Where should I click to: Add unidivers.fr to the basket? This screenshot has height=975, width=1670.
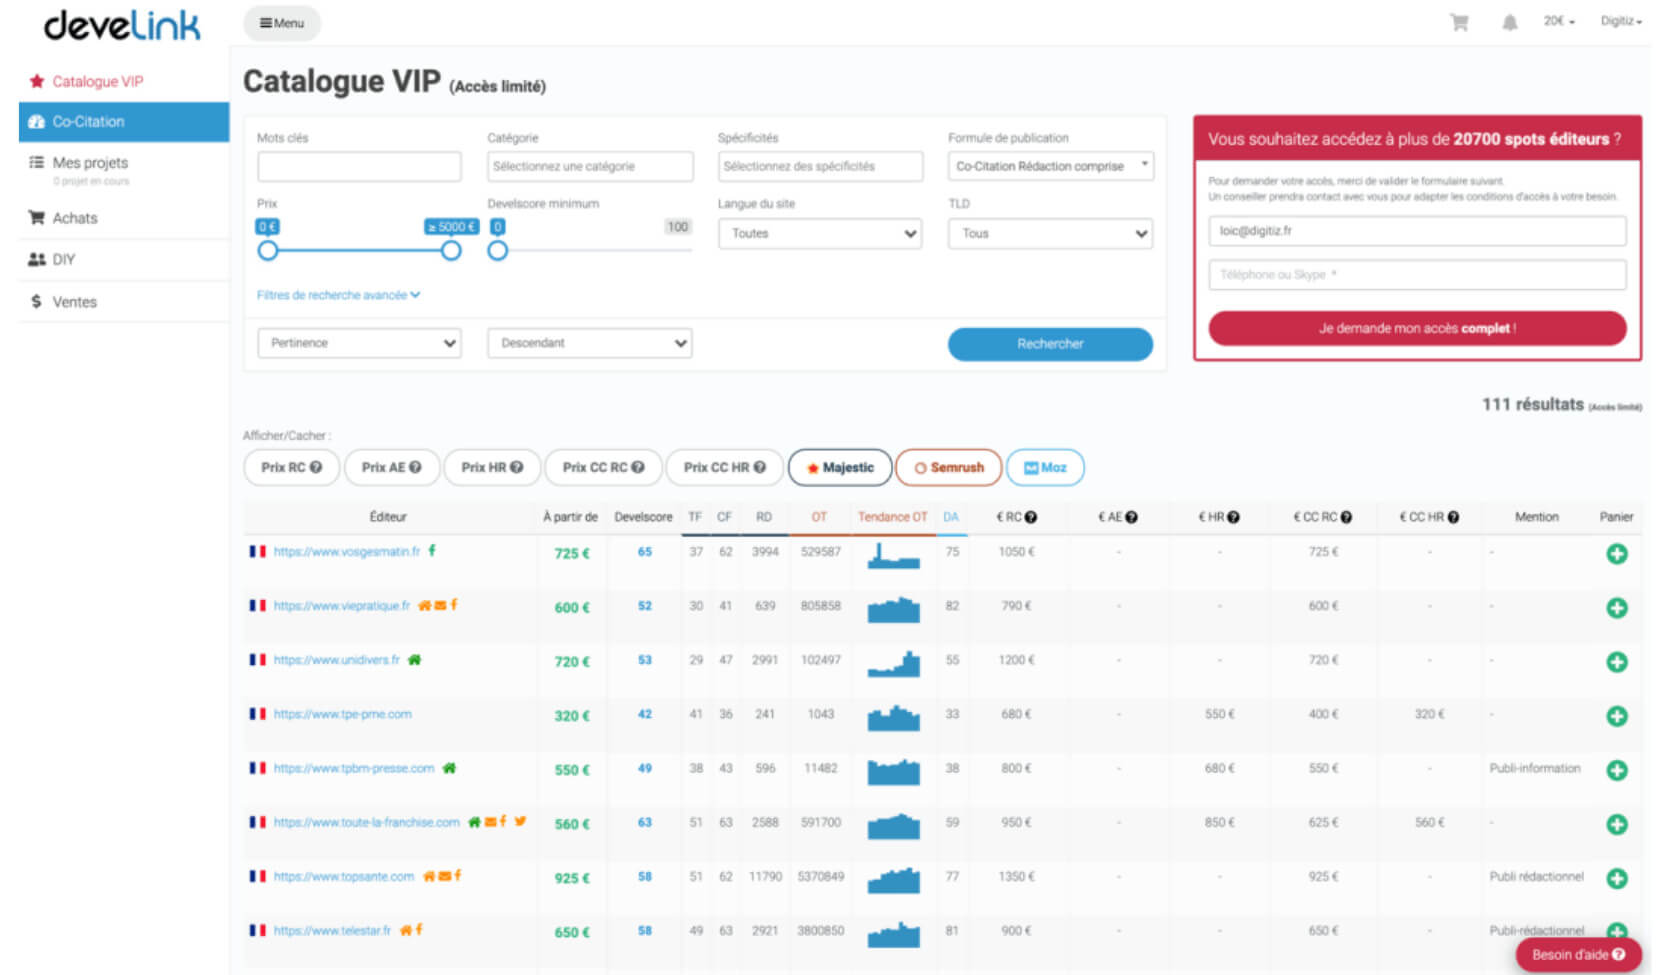click(1616, 661)
